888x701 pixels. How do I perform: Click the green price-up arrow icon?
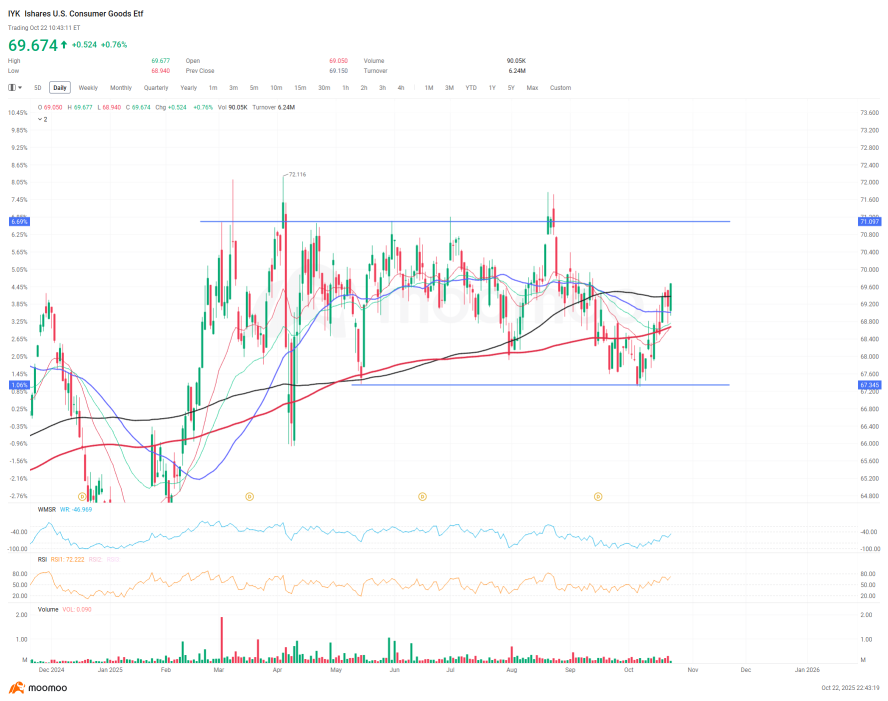[64, 45]
